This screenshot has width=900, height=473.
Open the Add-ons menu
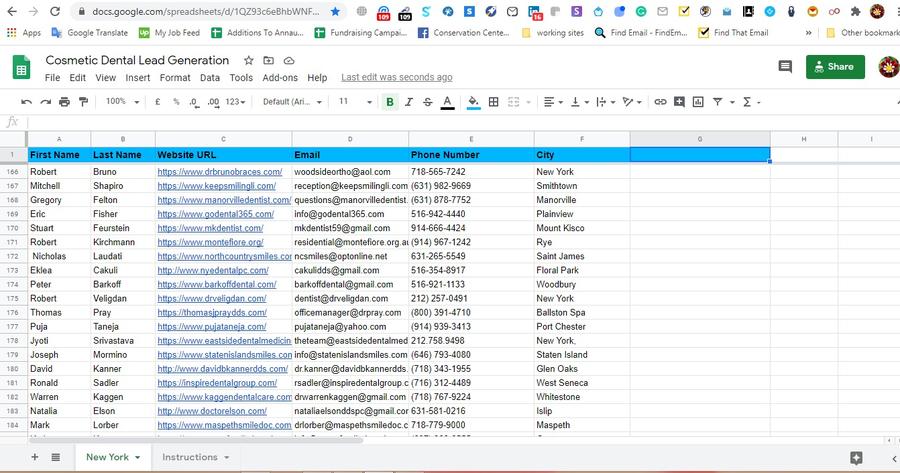point(280,77)
